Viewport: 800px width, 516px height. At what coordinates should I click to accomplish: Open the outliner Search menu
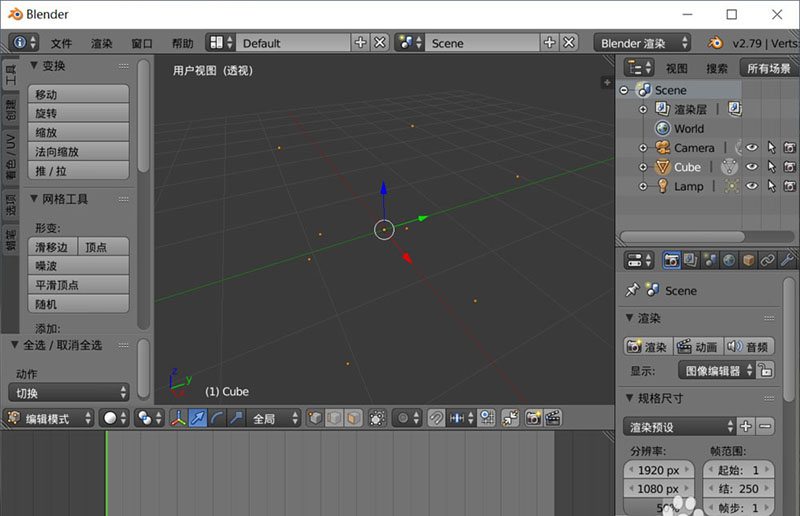[717, 68]
